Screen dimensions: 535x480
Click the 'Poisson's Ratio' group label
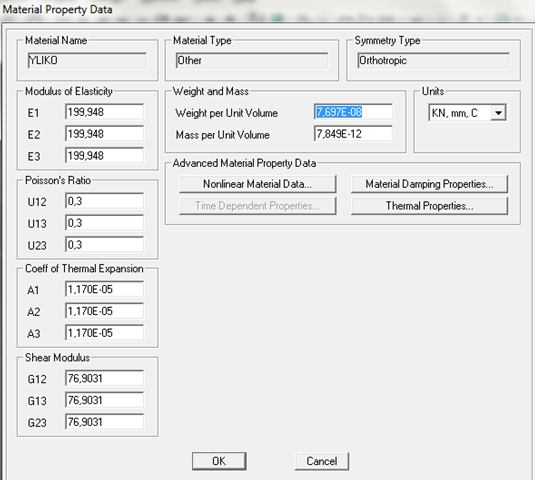pos(58,180)
